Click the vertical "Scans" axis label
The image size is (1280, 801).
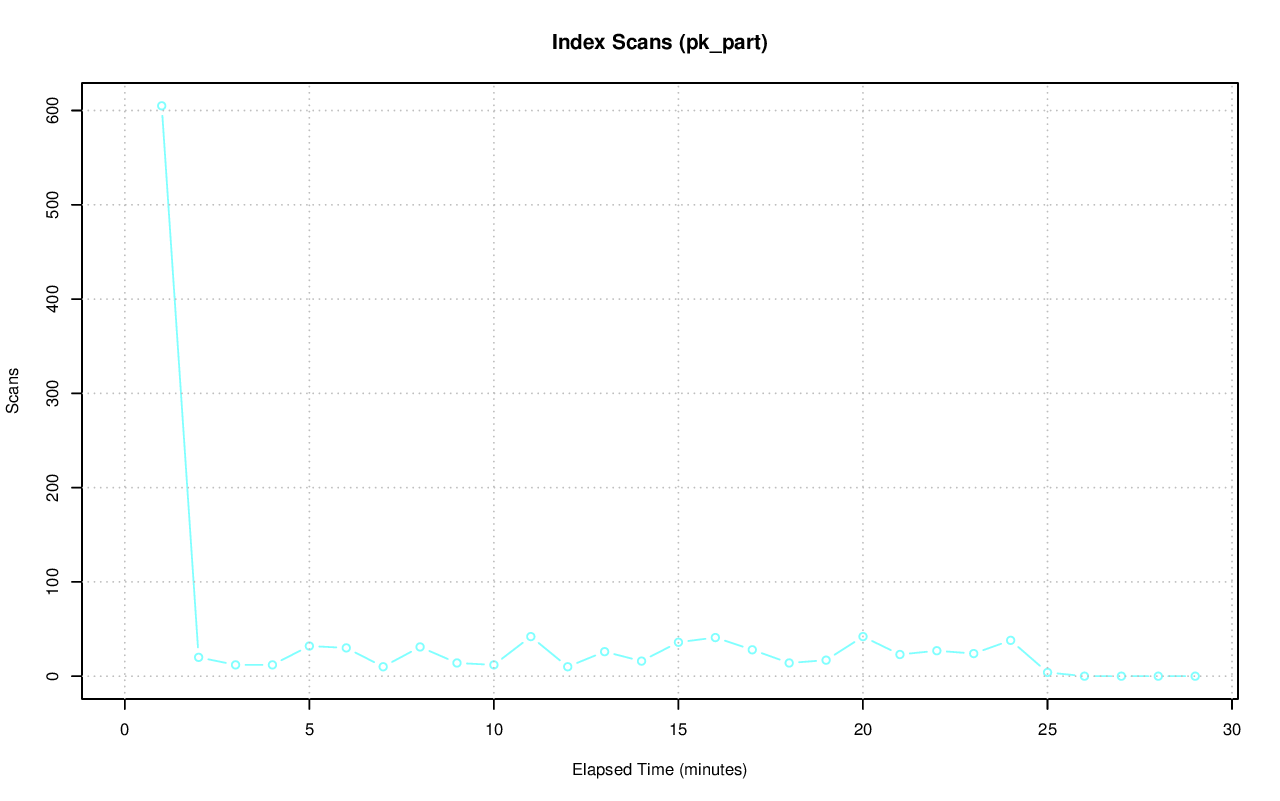point(13,393)
